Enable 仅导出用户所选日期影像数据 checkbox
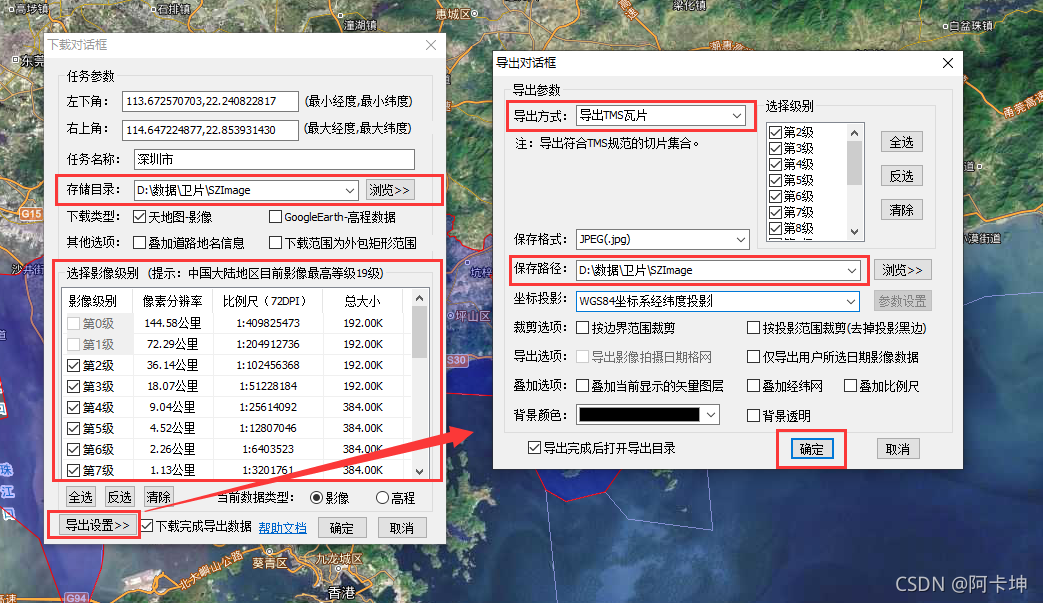1043x603 pixels. point(754,357)
